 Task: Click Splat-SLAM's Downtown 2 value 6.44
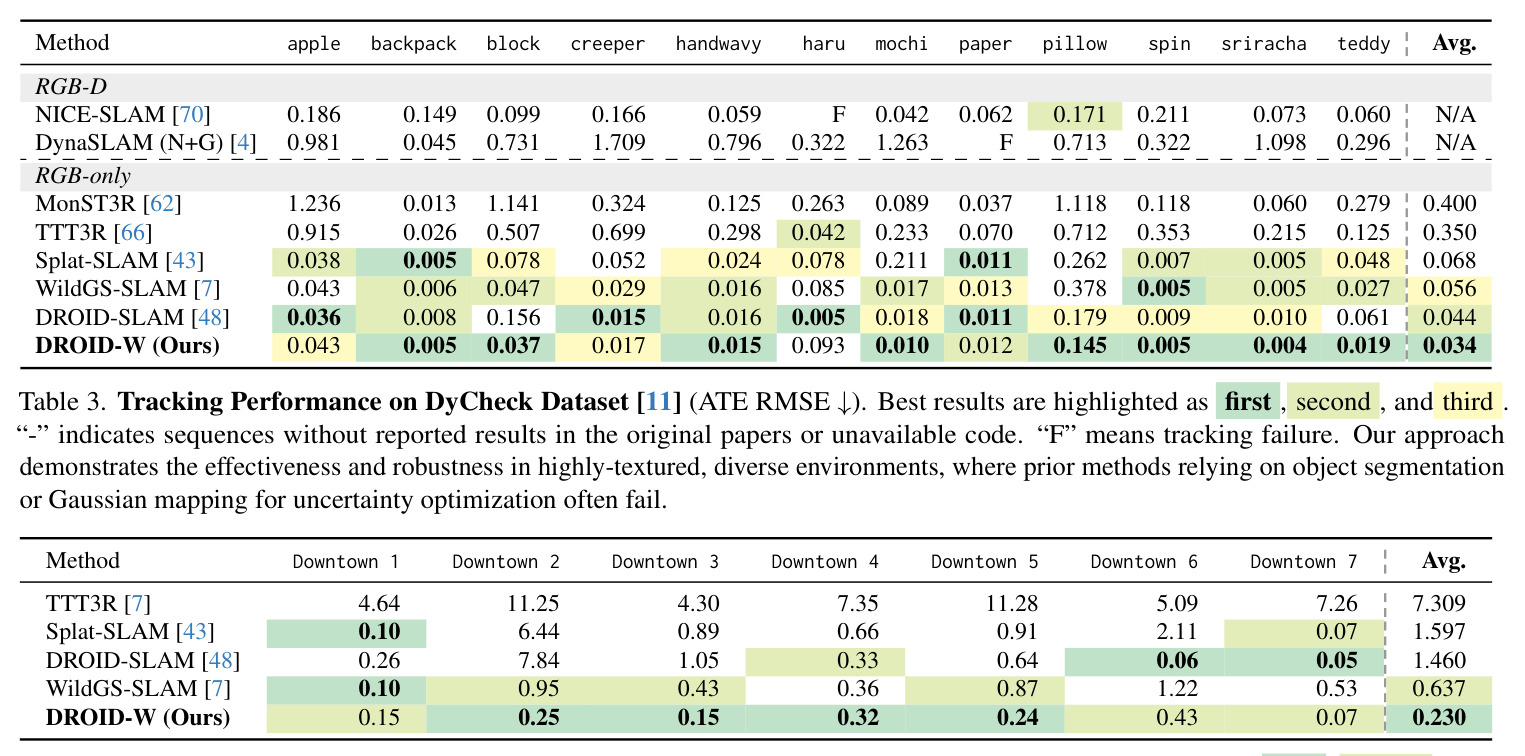click(x=540, y=632)
